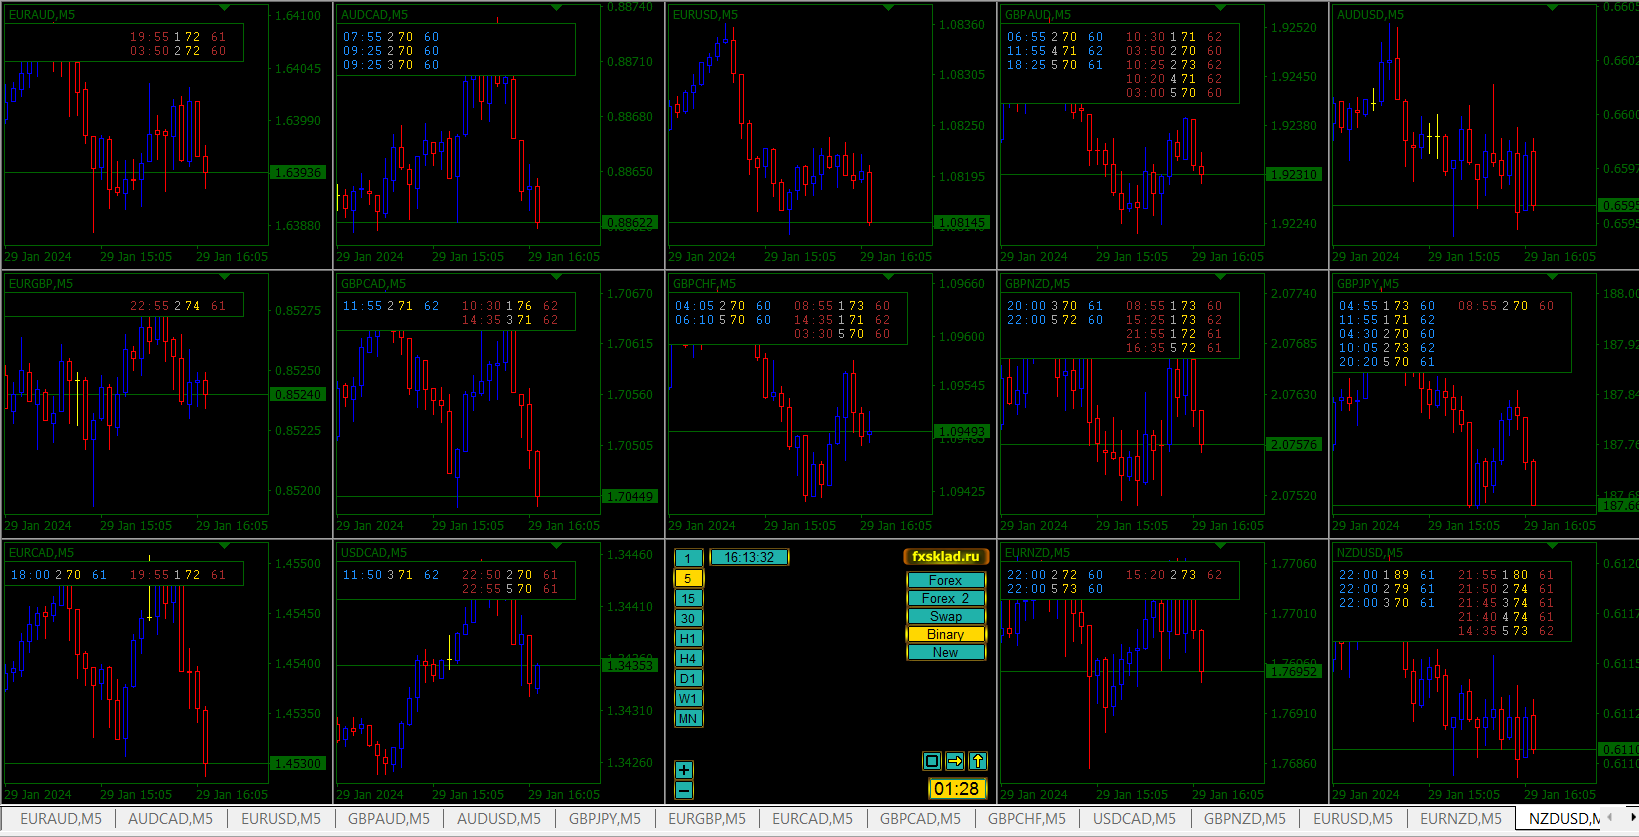
Task: Click the plus zoom-in icon
Action: 684,769
